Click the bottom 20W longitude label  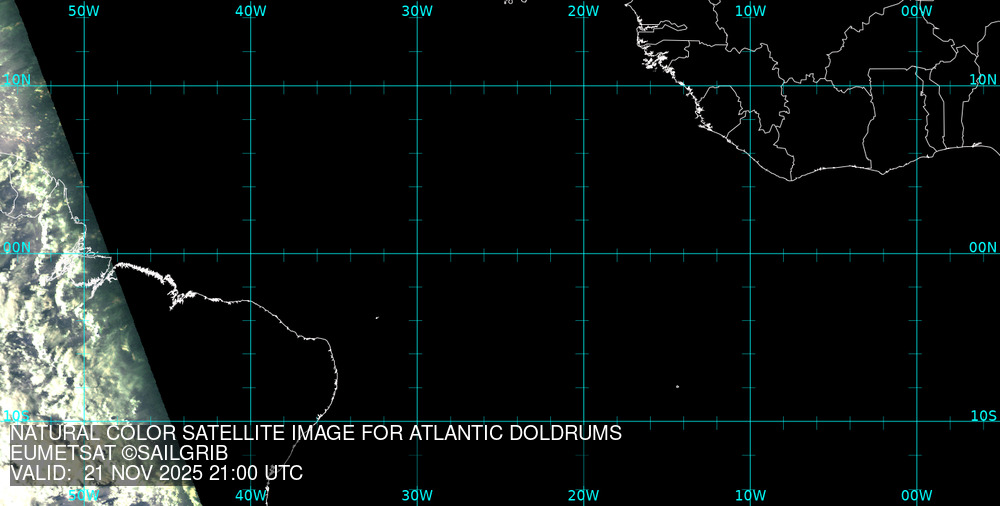583,495
